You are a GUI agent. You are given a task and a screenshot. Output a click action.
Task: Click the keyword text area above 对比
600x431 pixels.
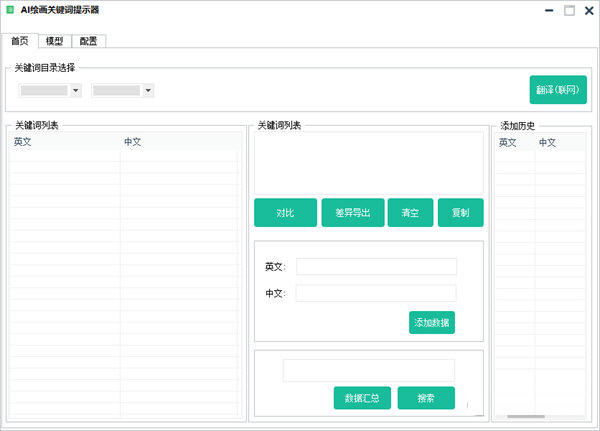[369, 163]
